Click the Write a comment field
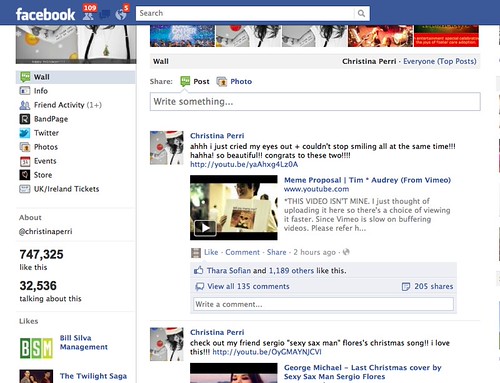This screenshot has height=383, width=500. (323, 304)
